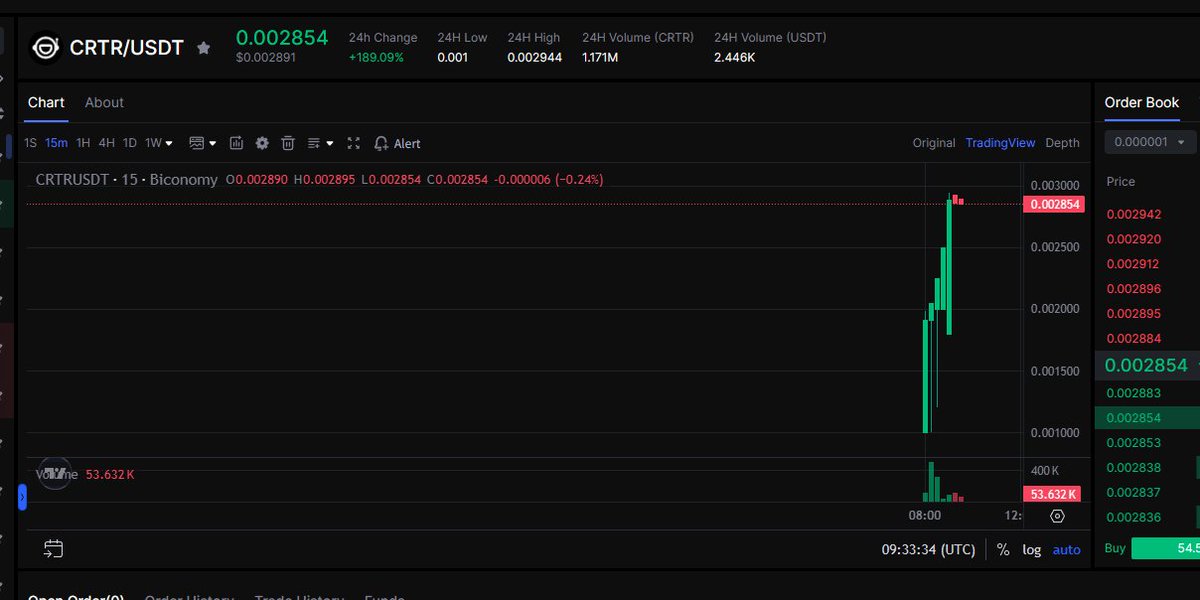
Task: Click the CRTRUSDT · 15 · Biconomy chart legend
Action: tap(126, 180)
